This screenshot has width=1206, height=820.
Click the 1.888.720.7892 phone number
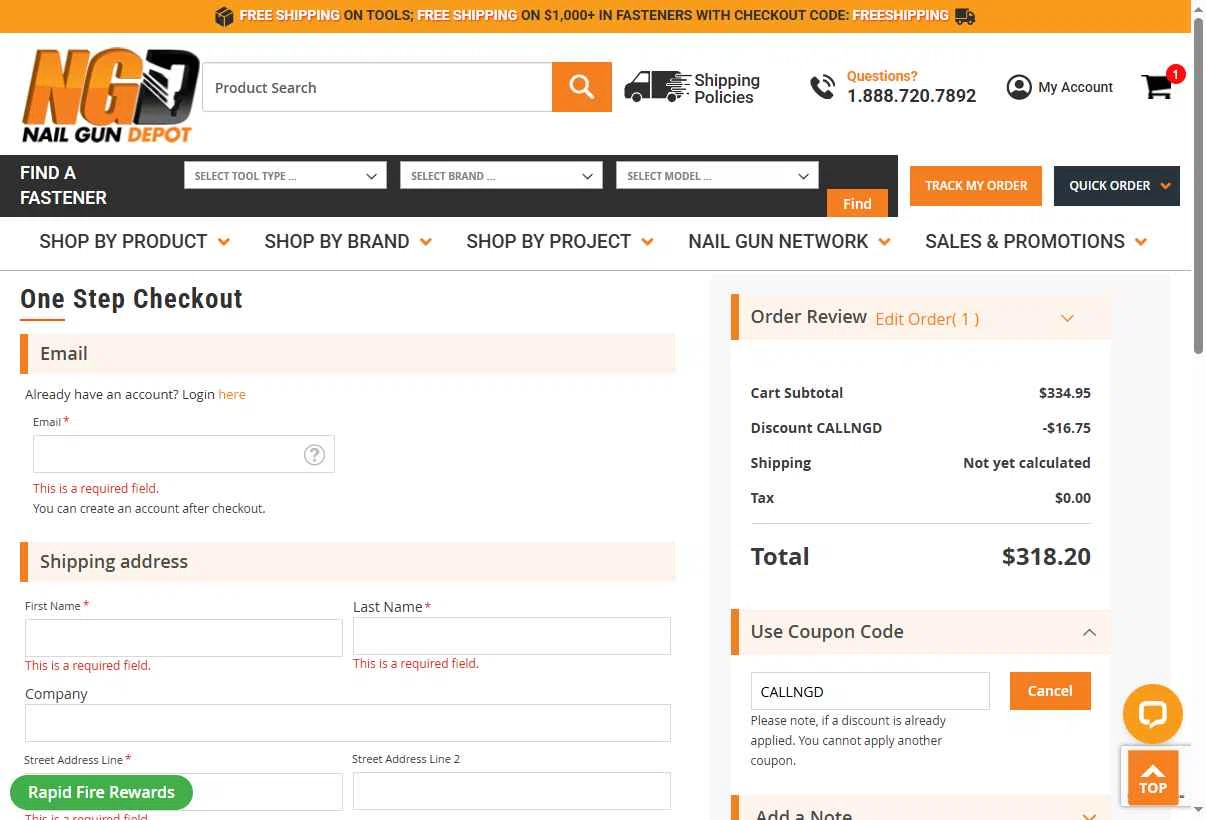point(911,96)
